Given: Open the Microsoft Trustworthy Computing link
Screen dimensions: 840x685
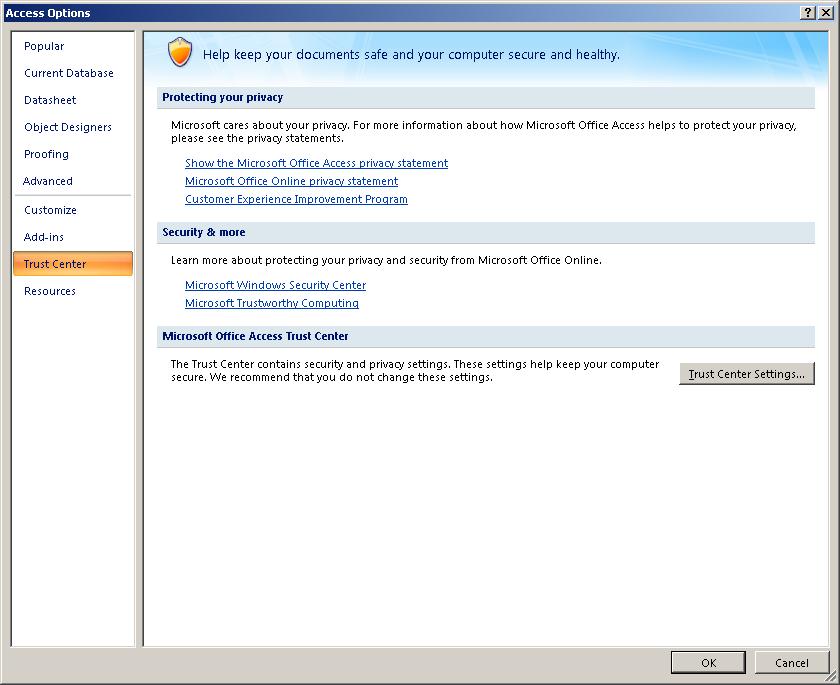Looking at the screenshot, I should [x=272, y=303].
